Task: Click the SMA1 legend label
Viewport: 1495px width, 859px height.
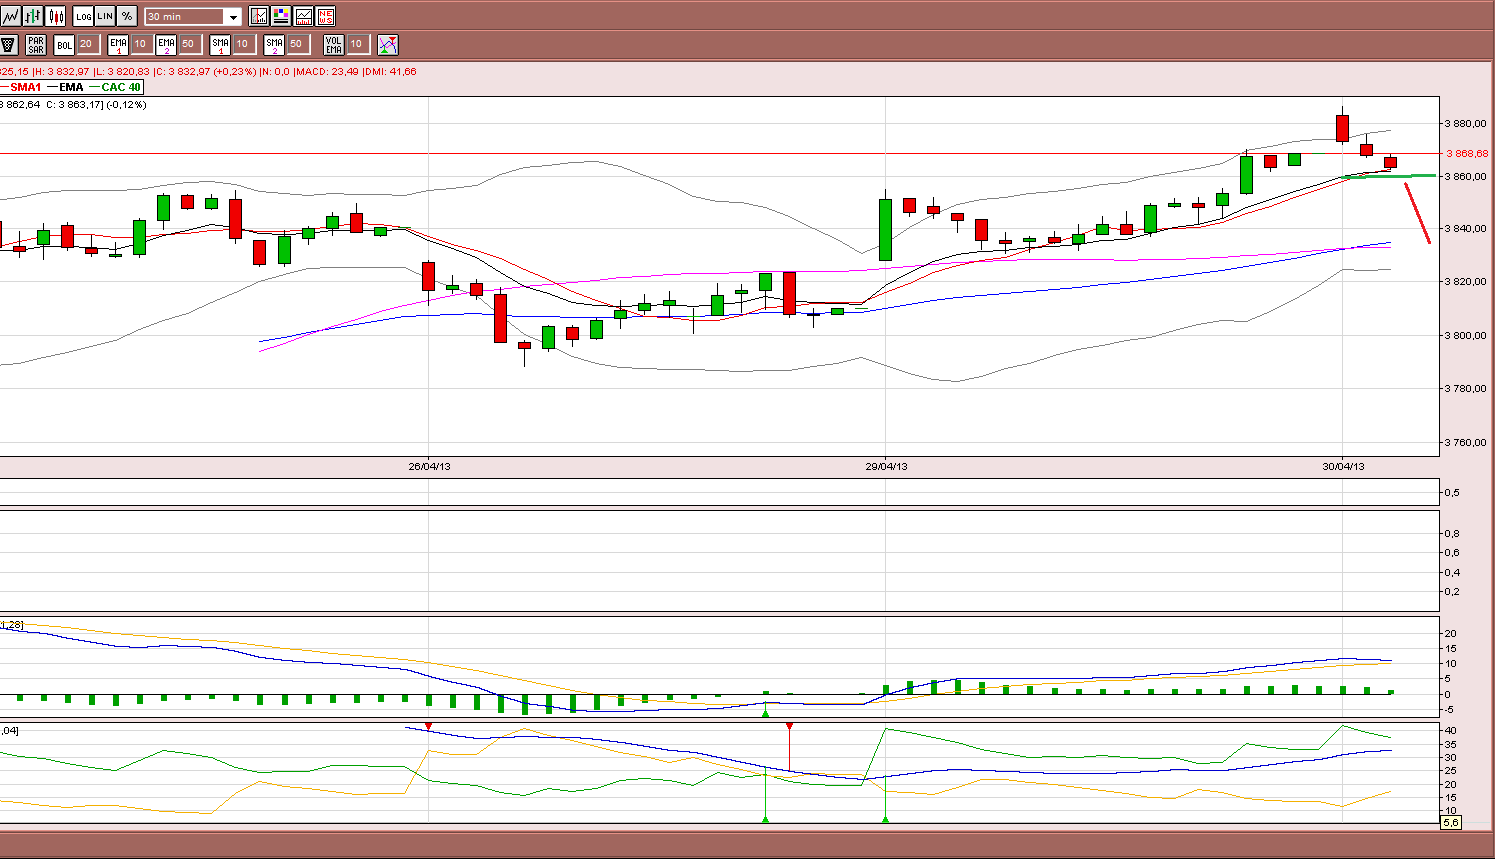Action: point(26,88)
